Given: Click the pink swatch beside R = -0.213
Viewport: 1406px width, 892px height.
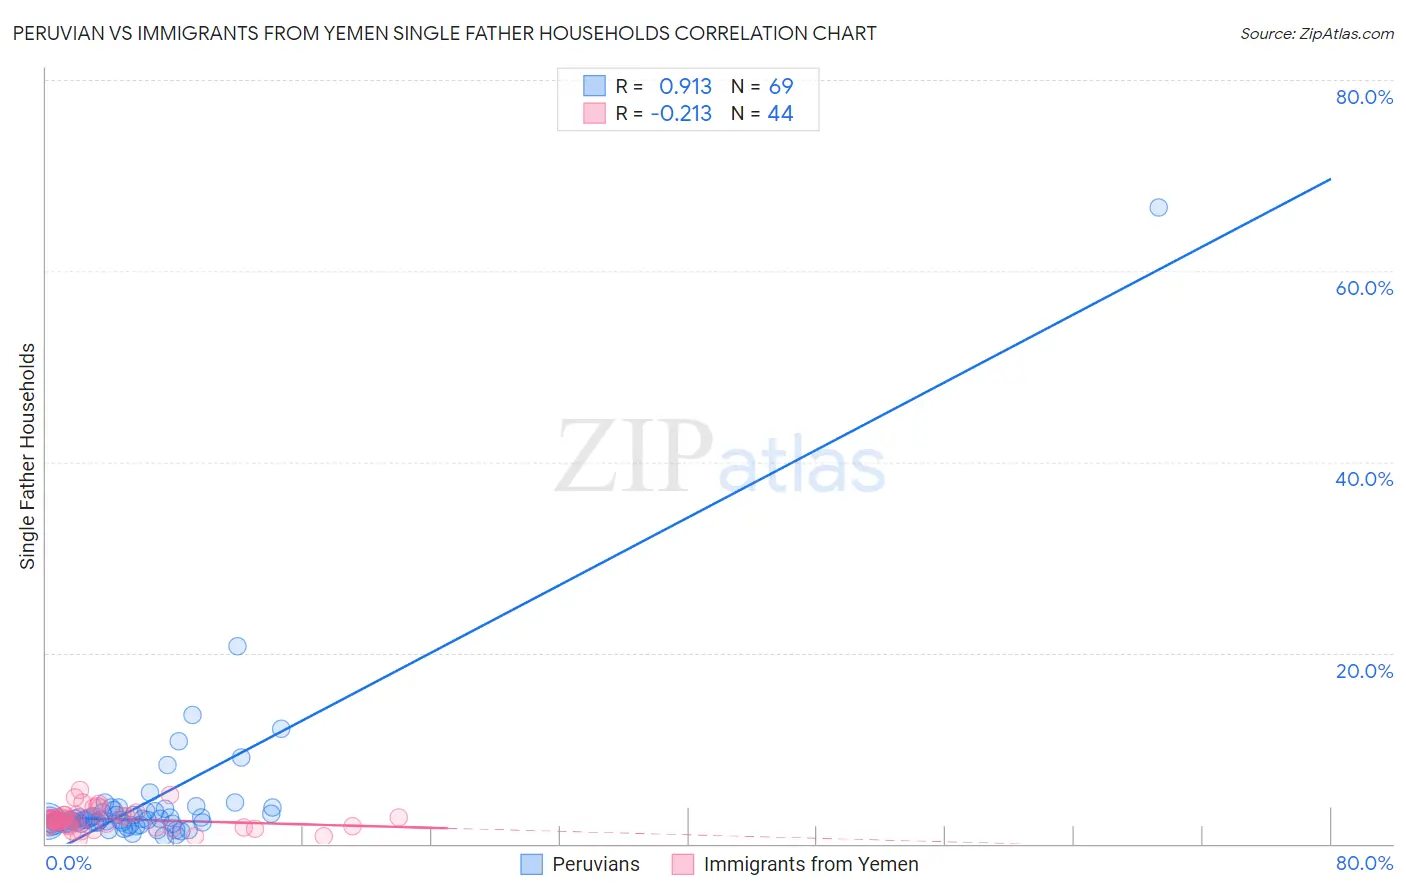Looking at the screenshot, I should (x=594, y=113).
